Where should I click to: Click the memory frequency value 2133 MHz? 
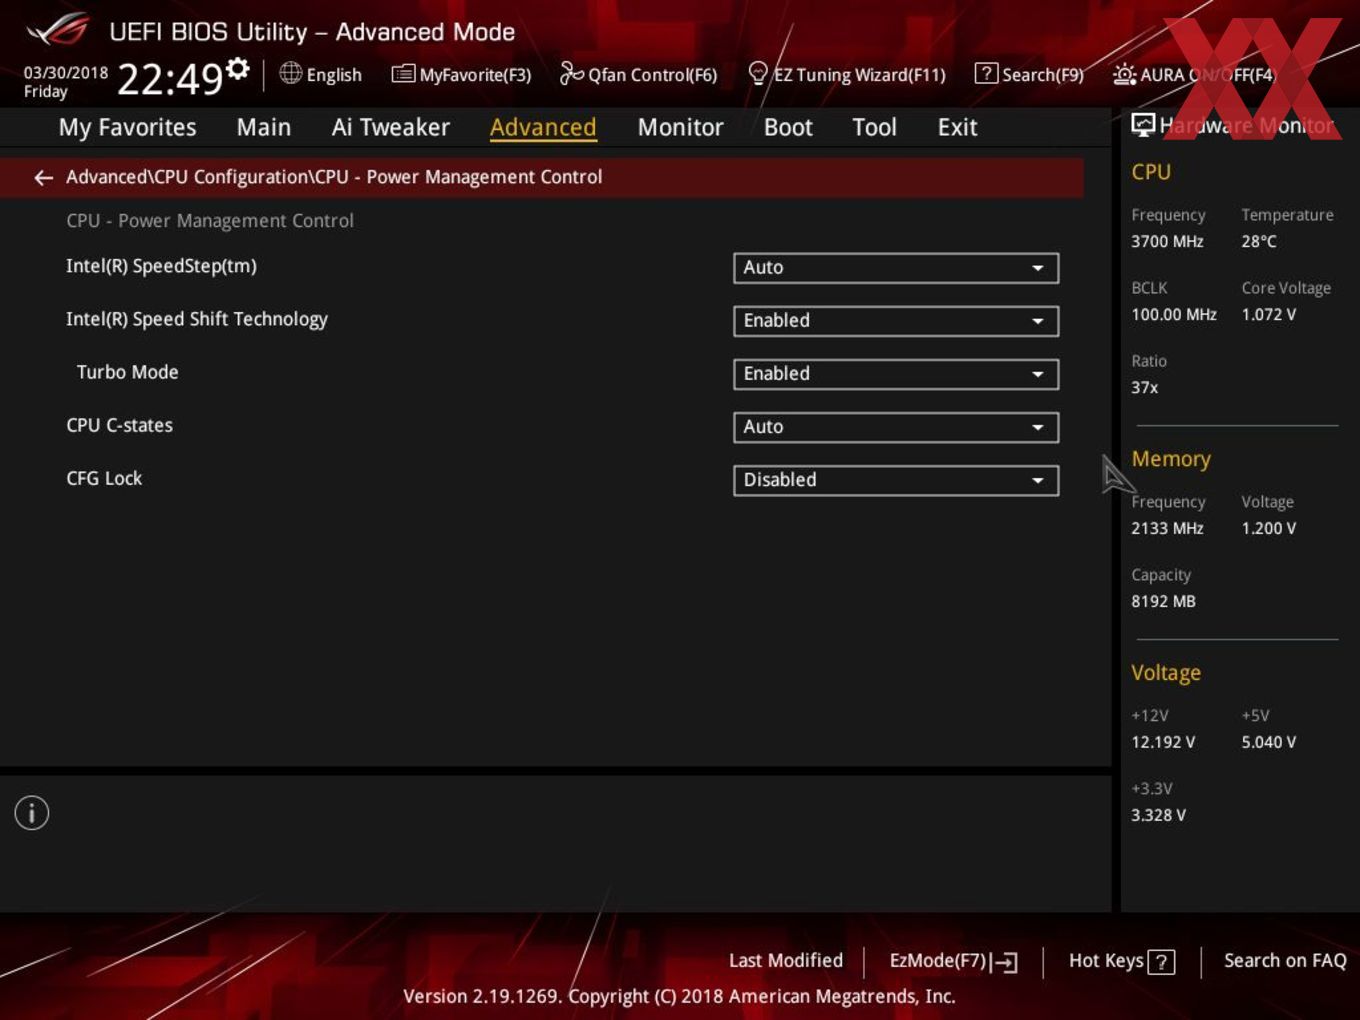coord(1167,528)
